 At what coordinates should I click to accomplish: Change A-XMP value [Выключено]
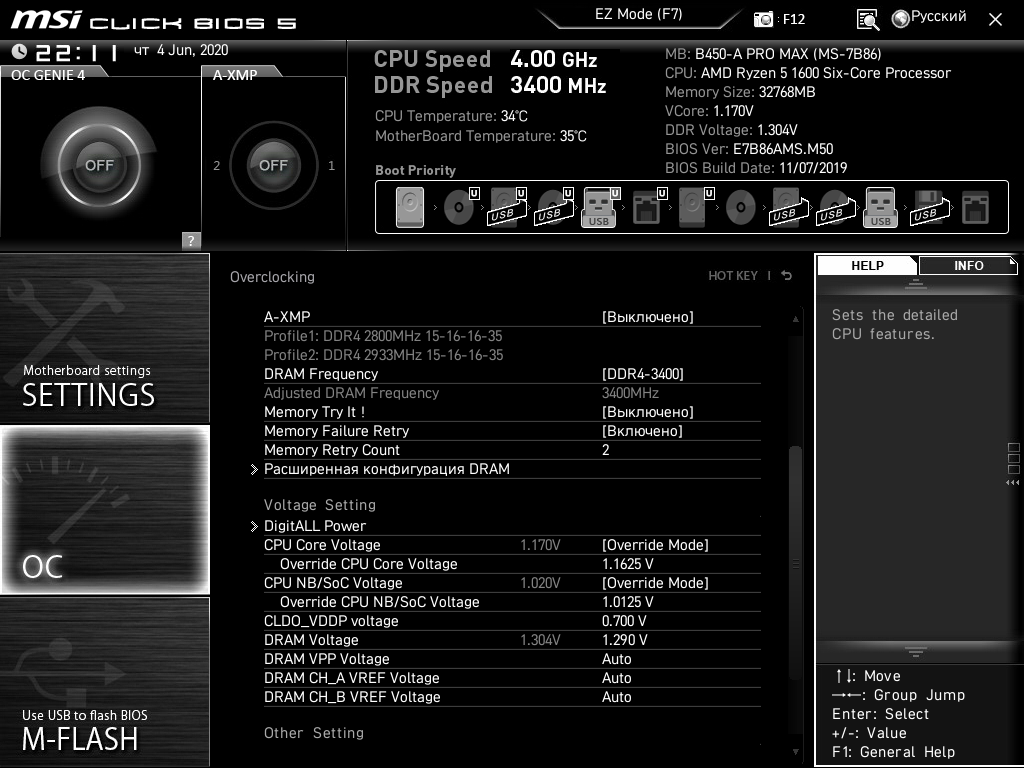pyautogui.click(x=648, y=317)
